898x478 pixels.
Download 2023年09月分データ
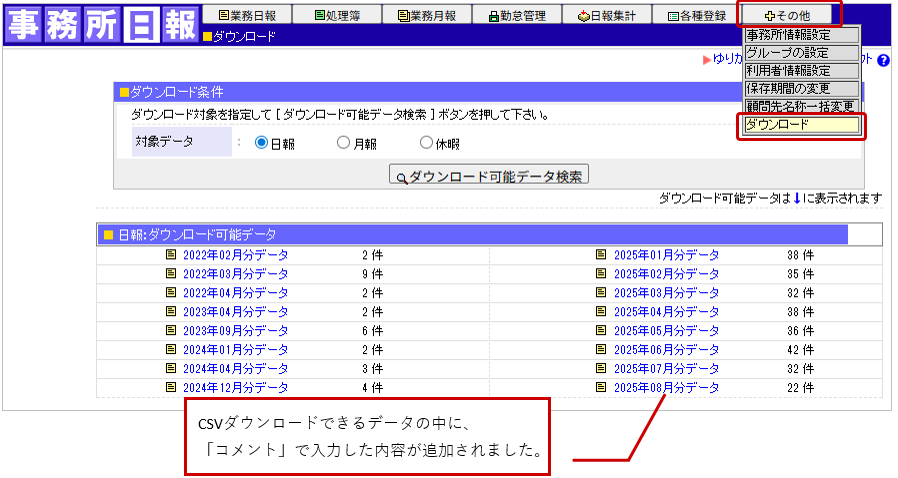click(235, 330)
